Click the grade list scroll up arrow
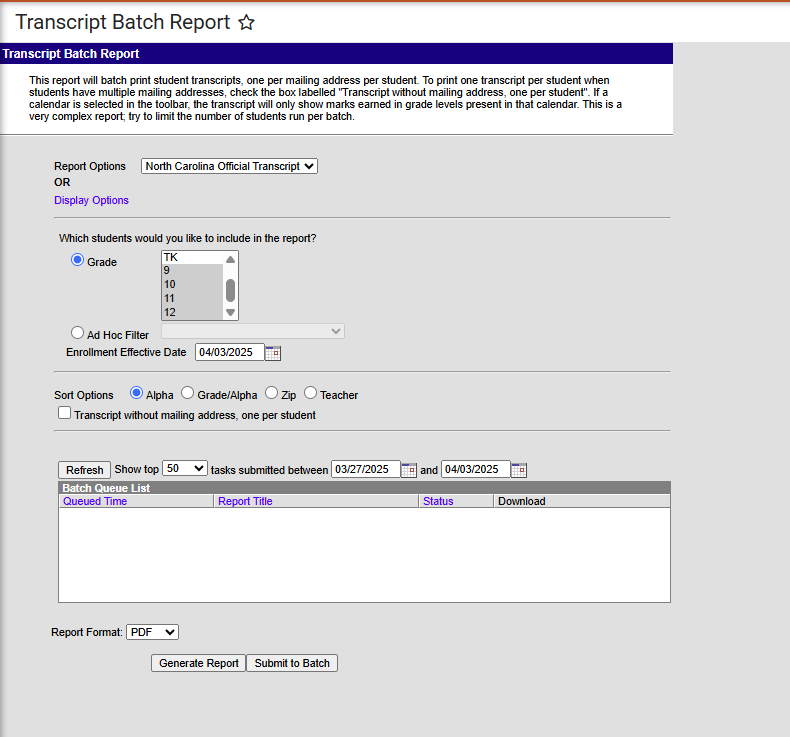This screenshot has width=790, height=737. [230, 259]
